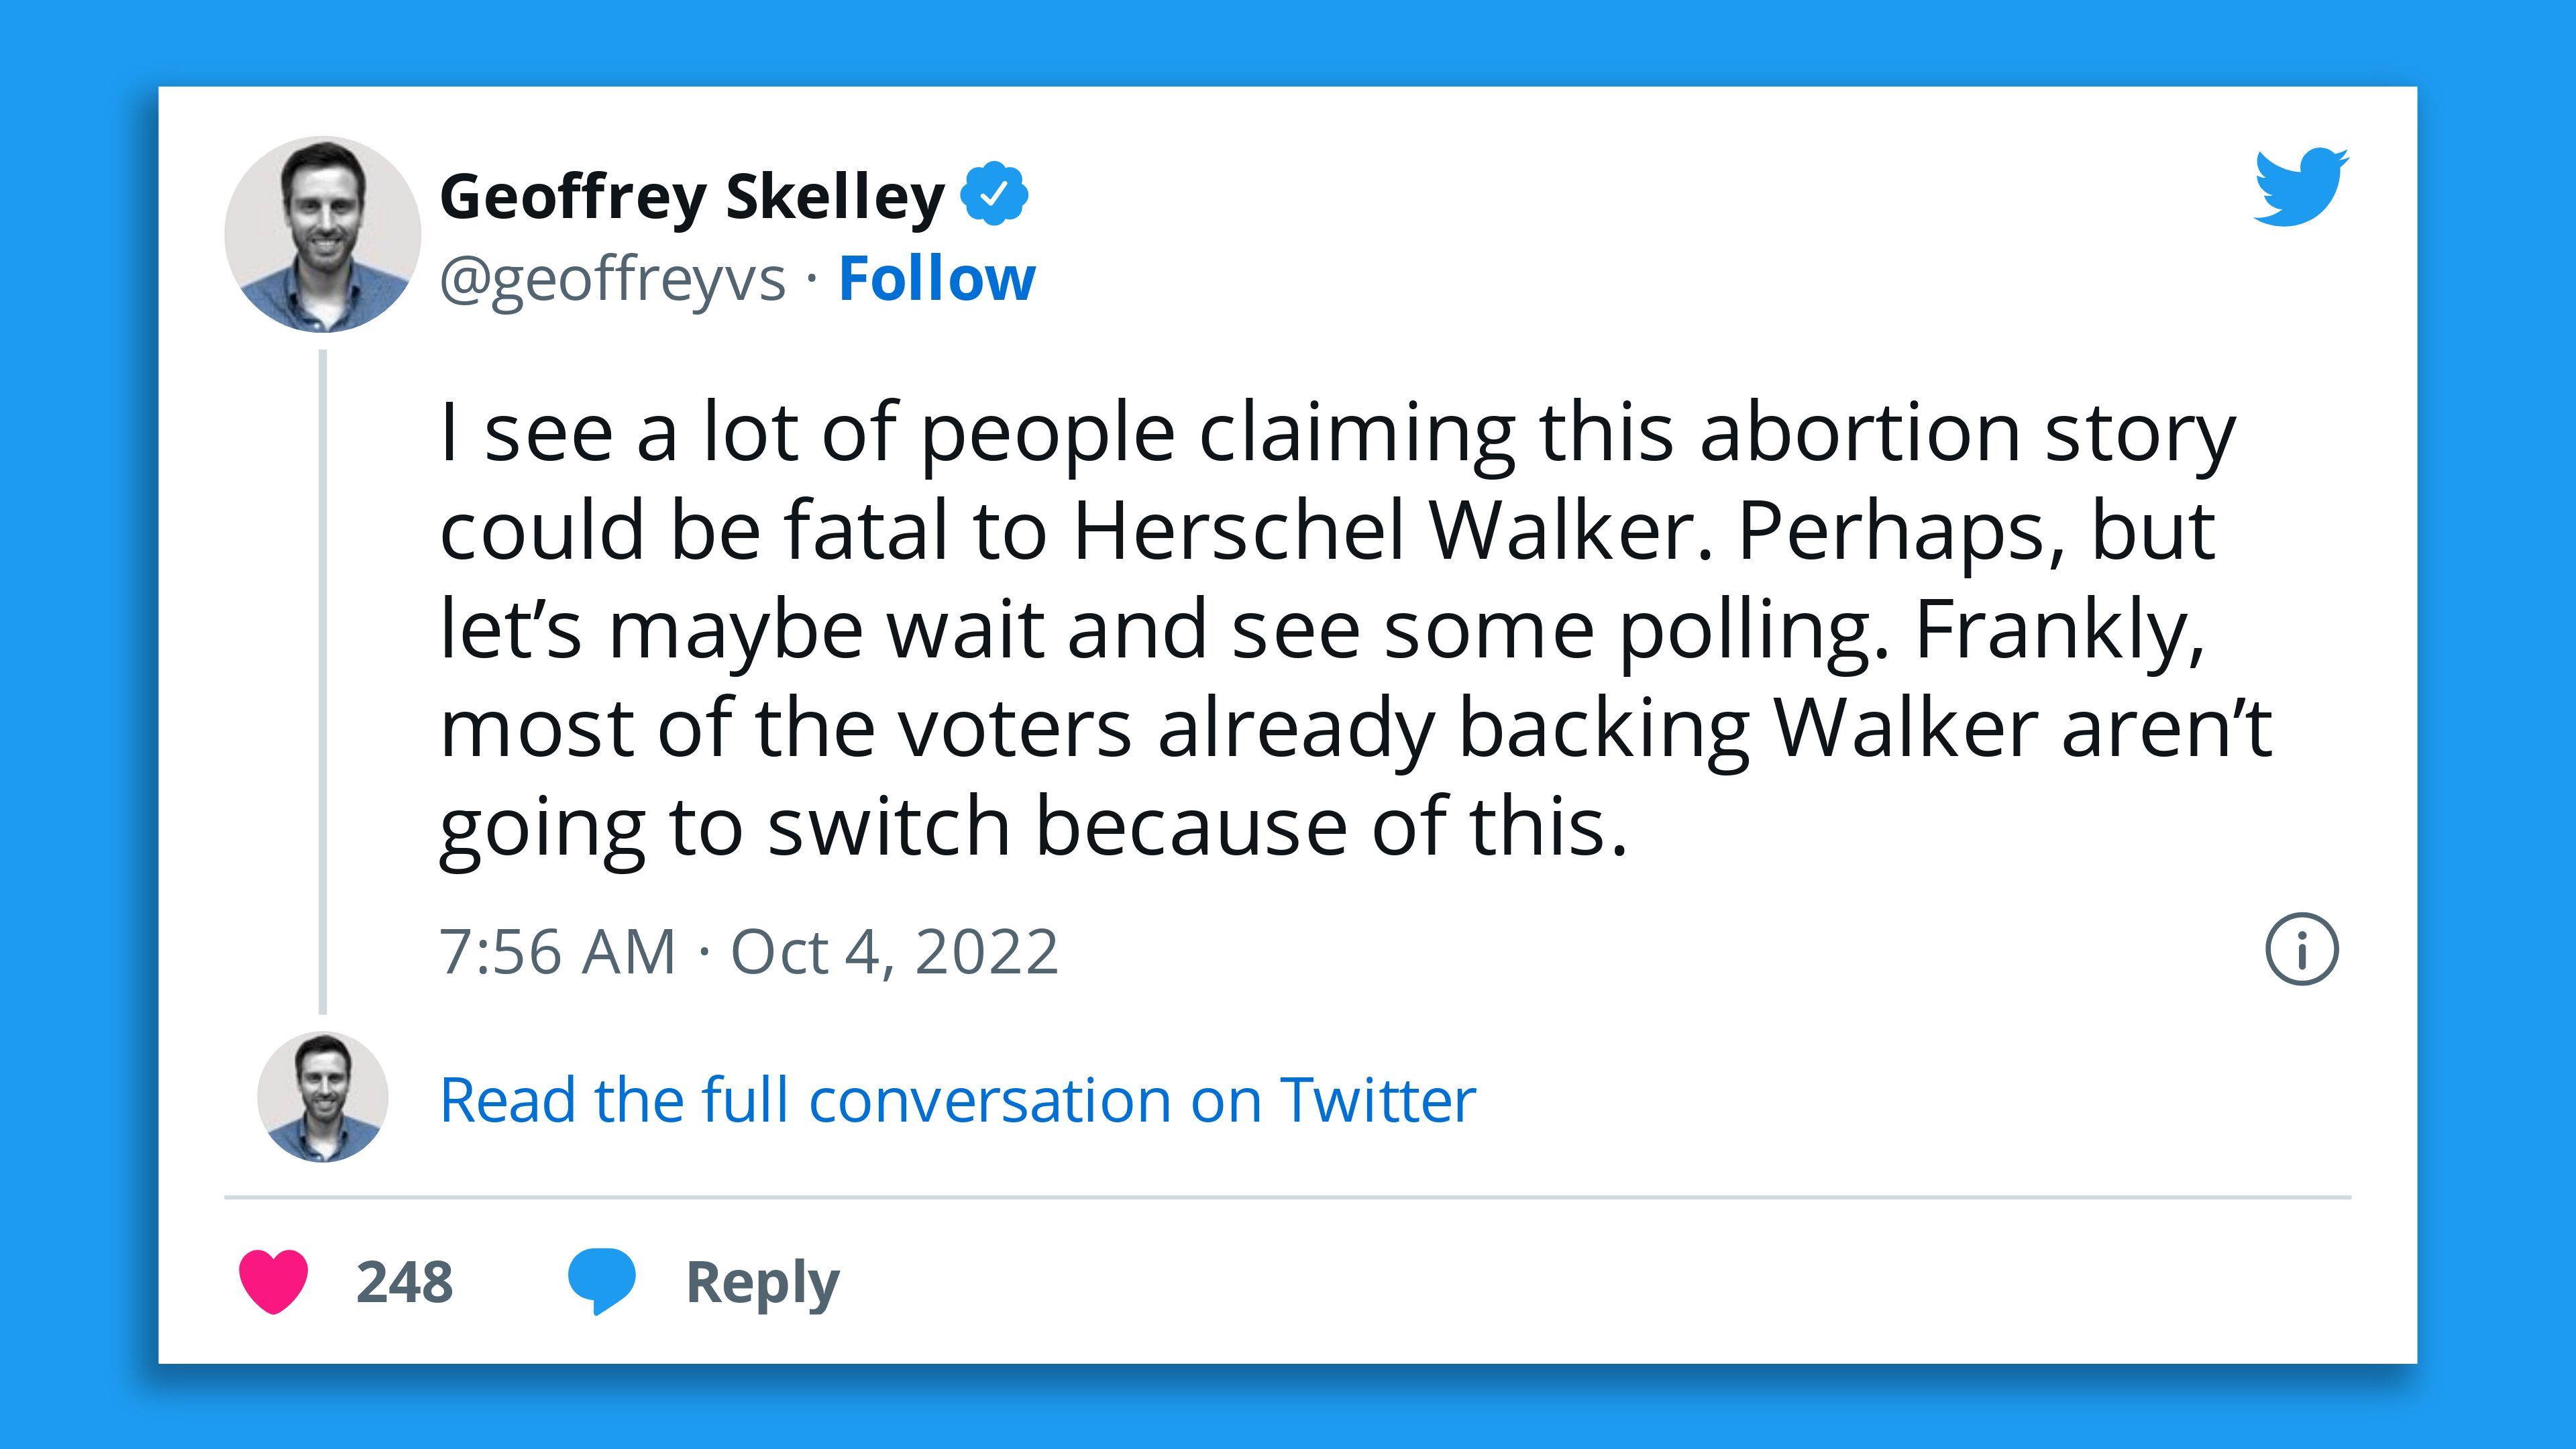
Task: Select Geoffrey Skelley's display name
Action: click(690, 198)
